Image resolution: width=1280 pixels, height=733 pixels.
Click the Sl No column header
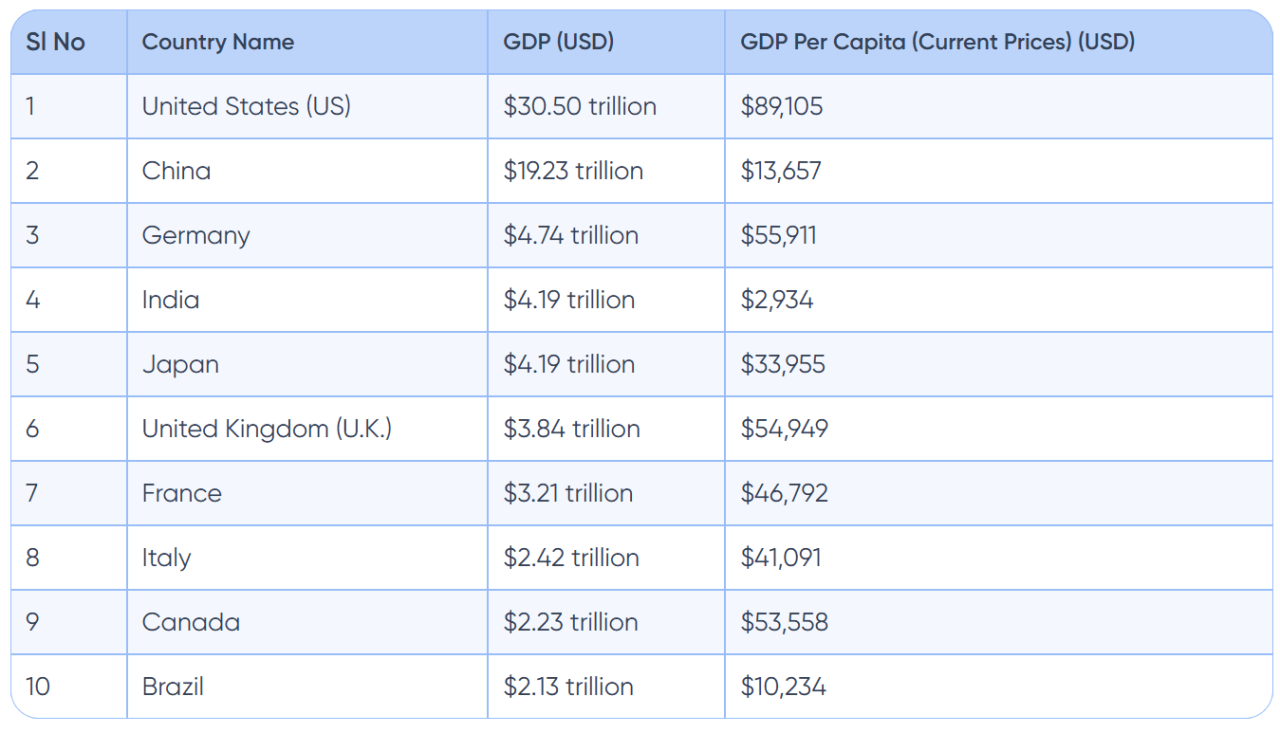[56, 42]
